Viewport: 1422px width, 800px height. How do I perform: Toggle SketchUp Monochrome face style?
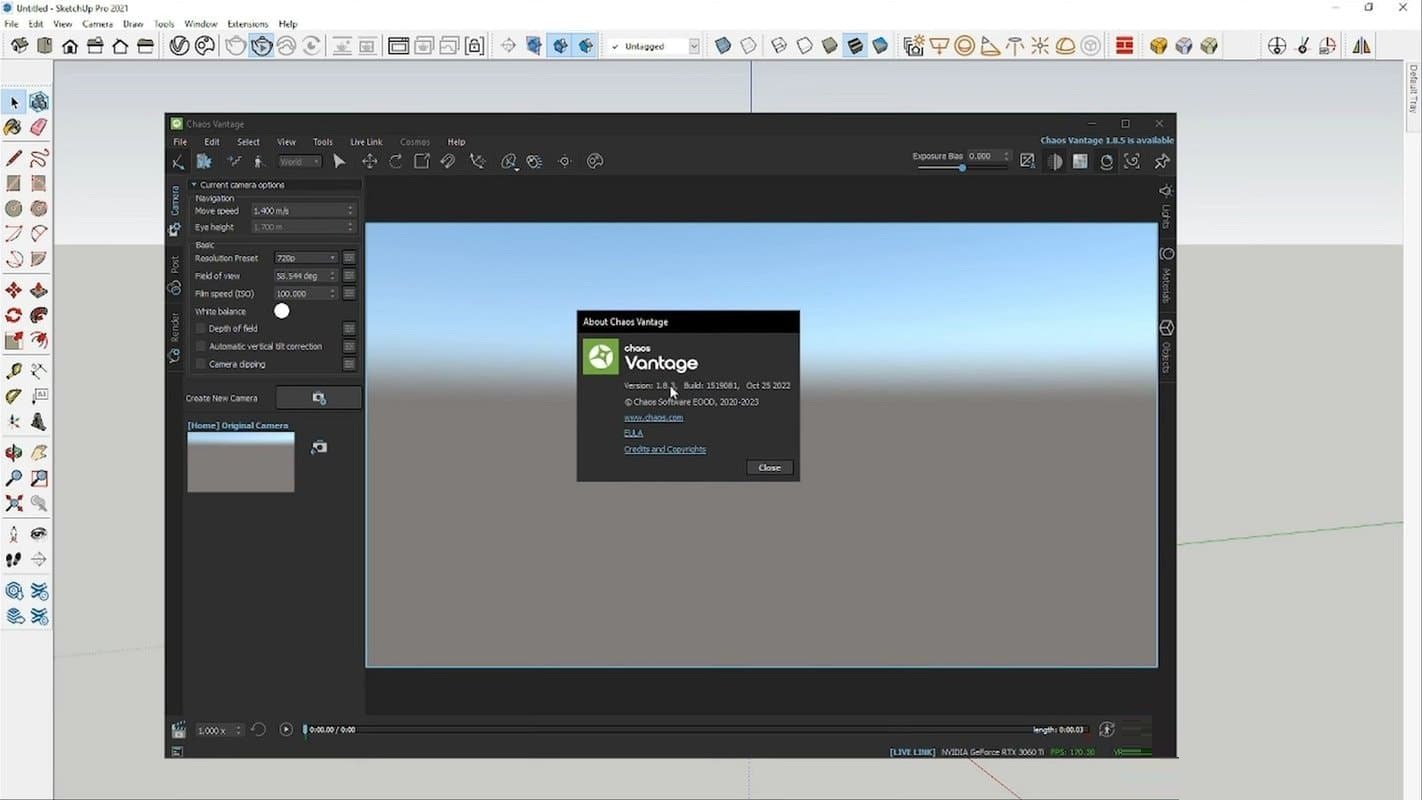point(880,46)
